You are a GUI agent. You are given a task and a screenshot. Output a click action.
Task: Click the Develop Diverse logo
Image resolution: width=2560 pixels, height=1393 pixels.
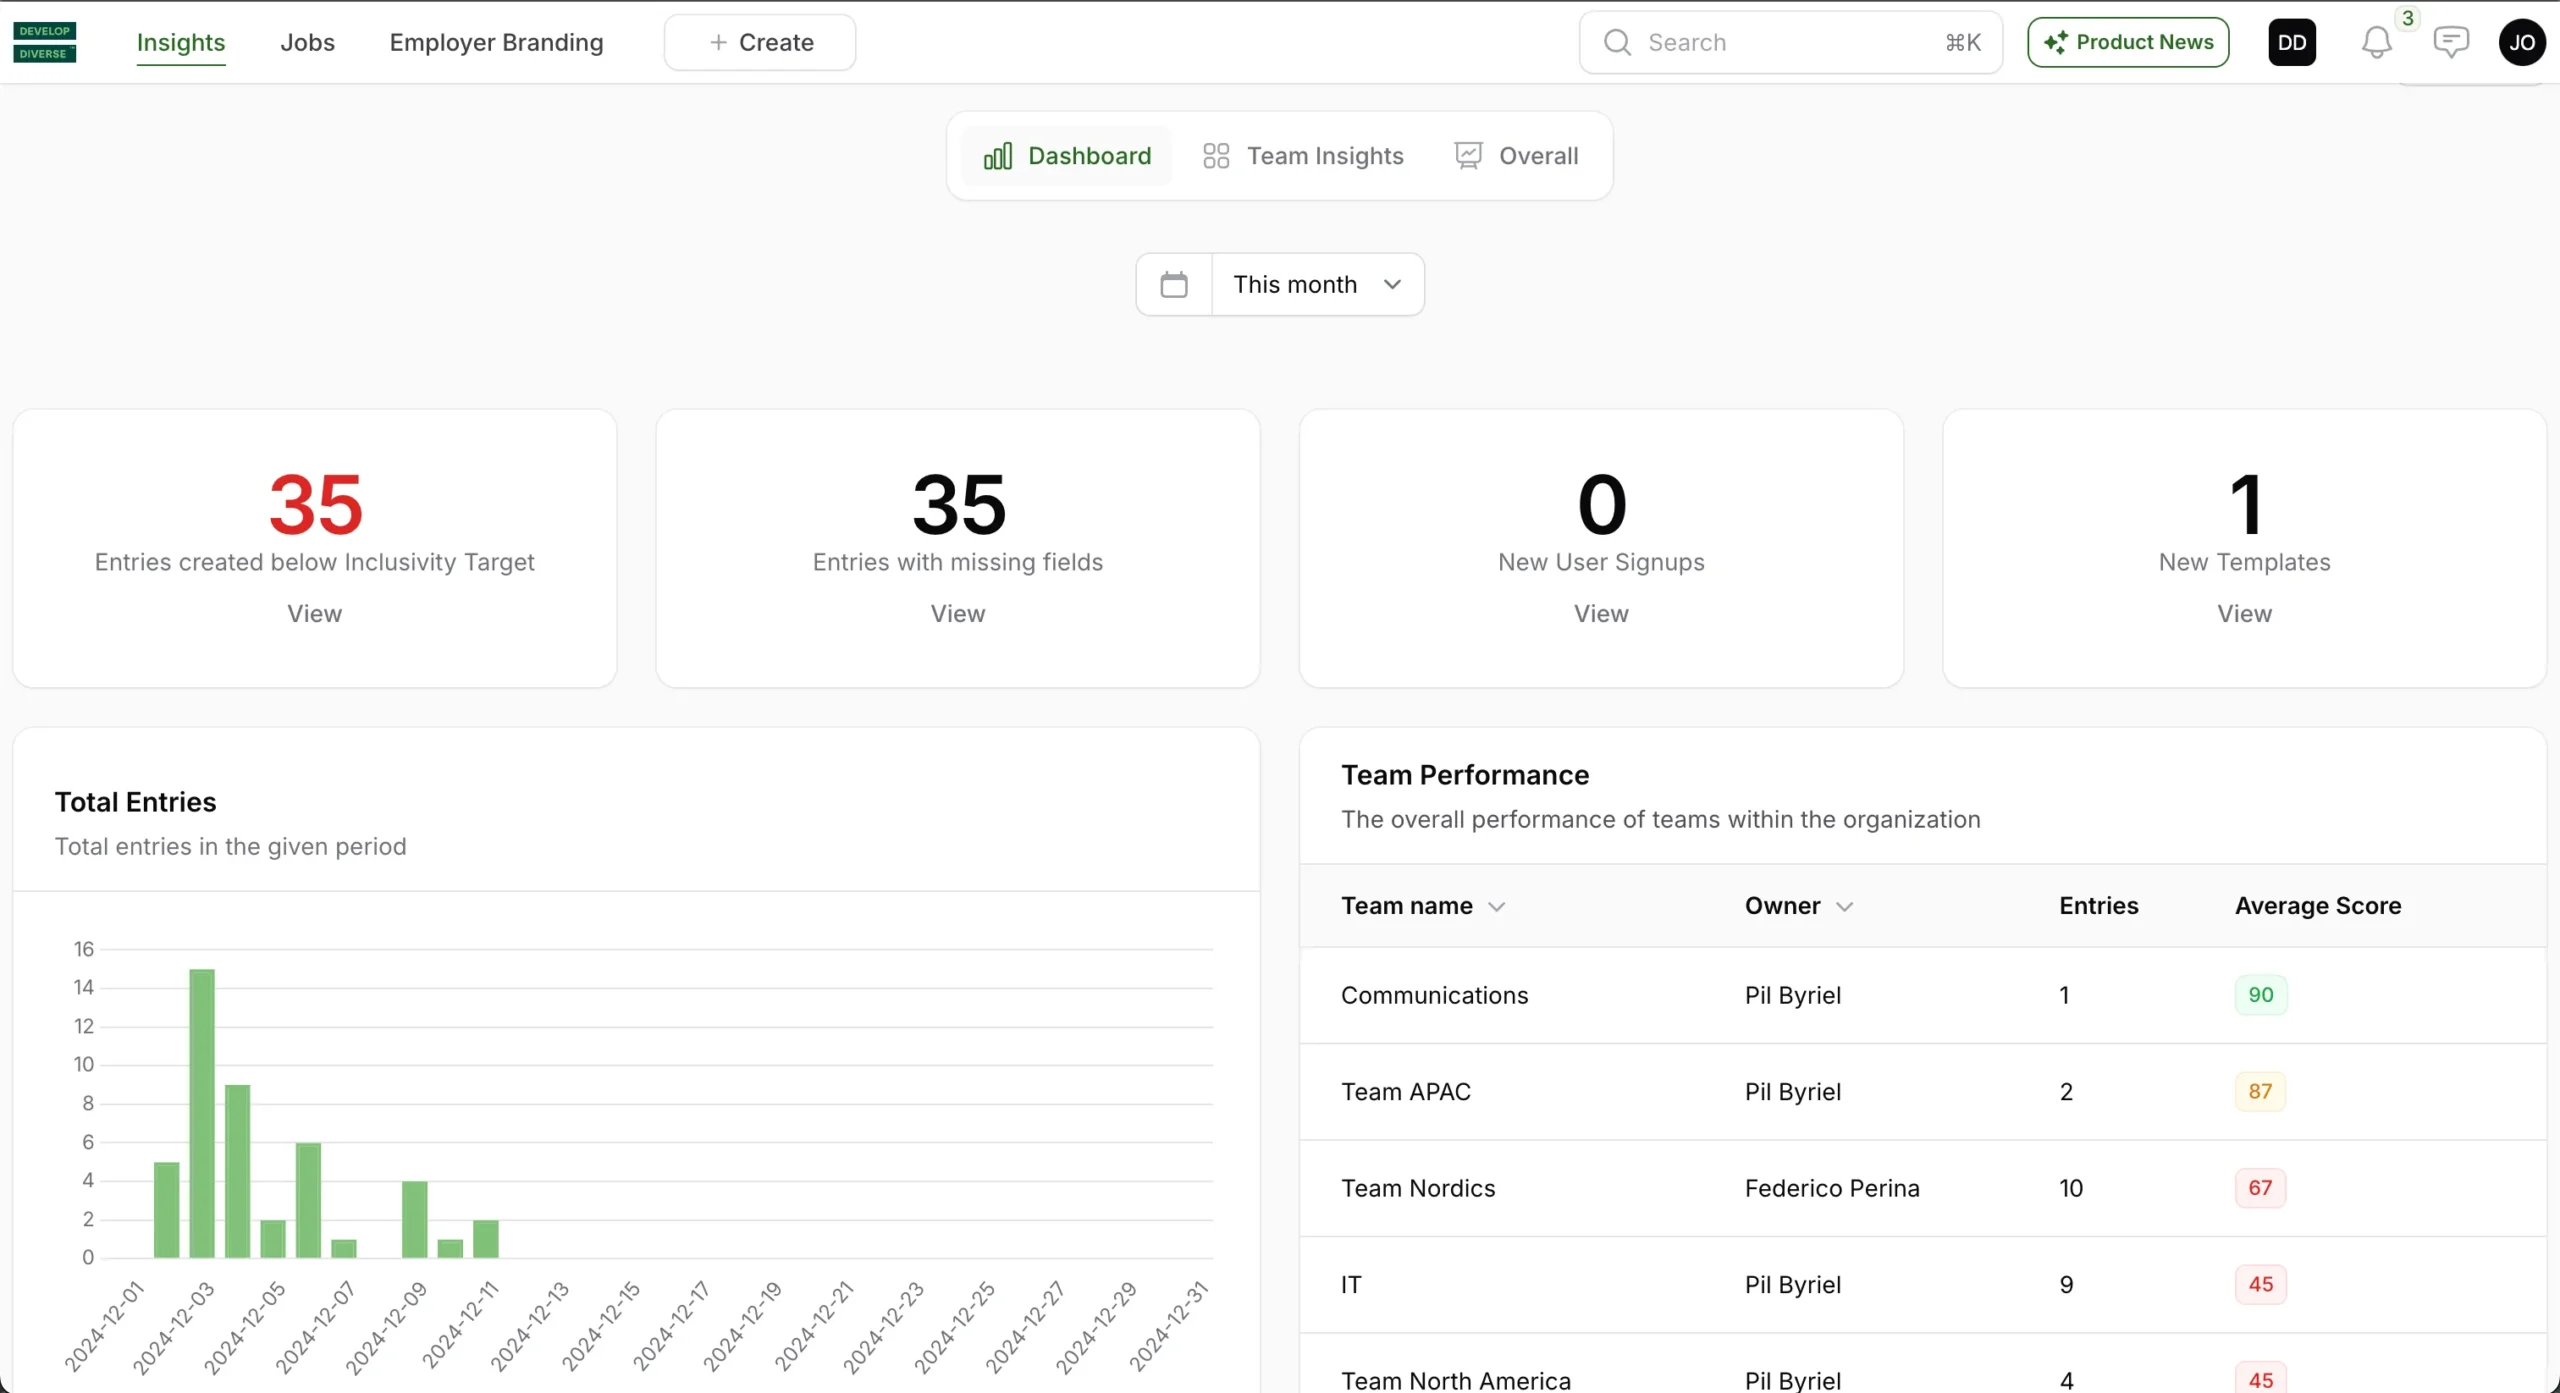pos(44,42)
